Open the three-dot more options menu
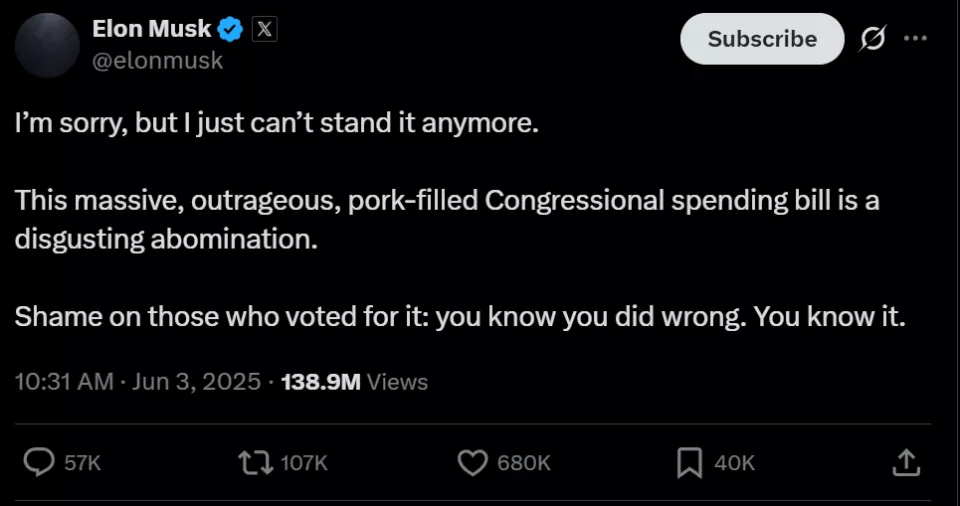960x506 pixels. [915, 38]
